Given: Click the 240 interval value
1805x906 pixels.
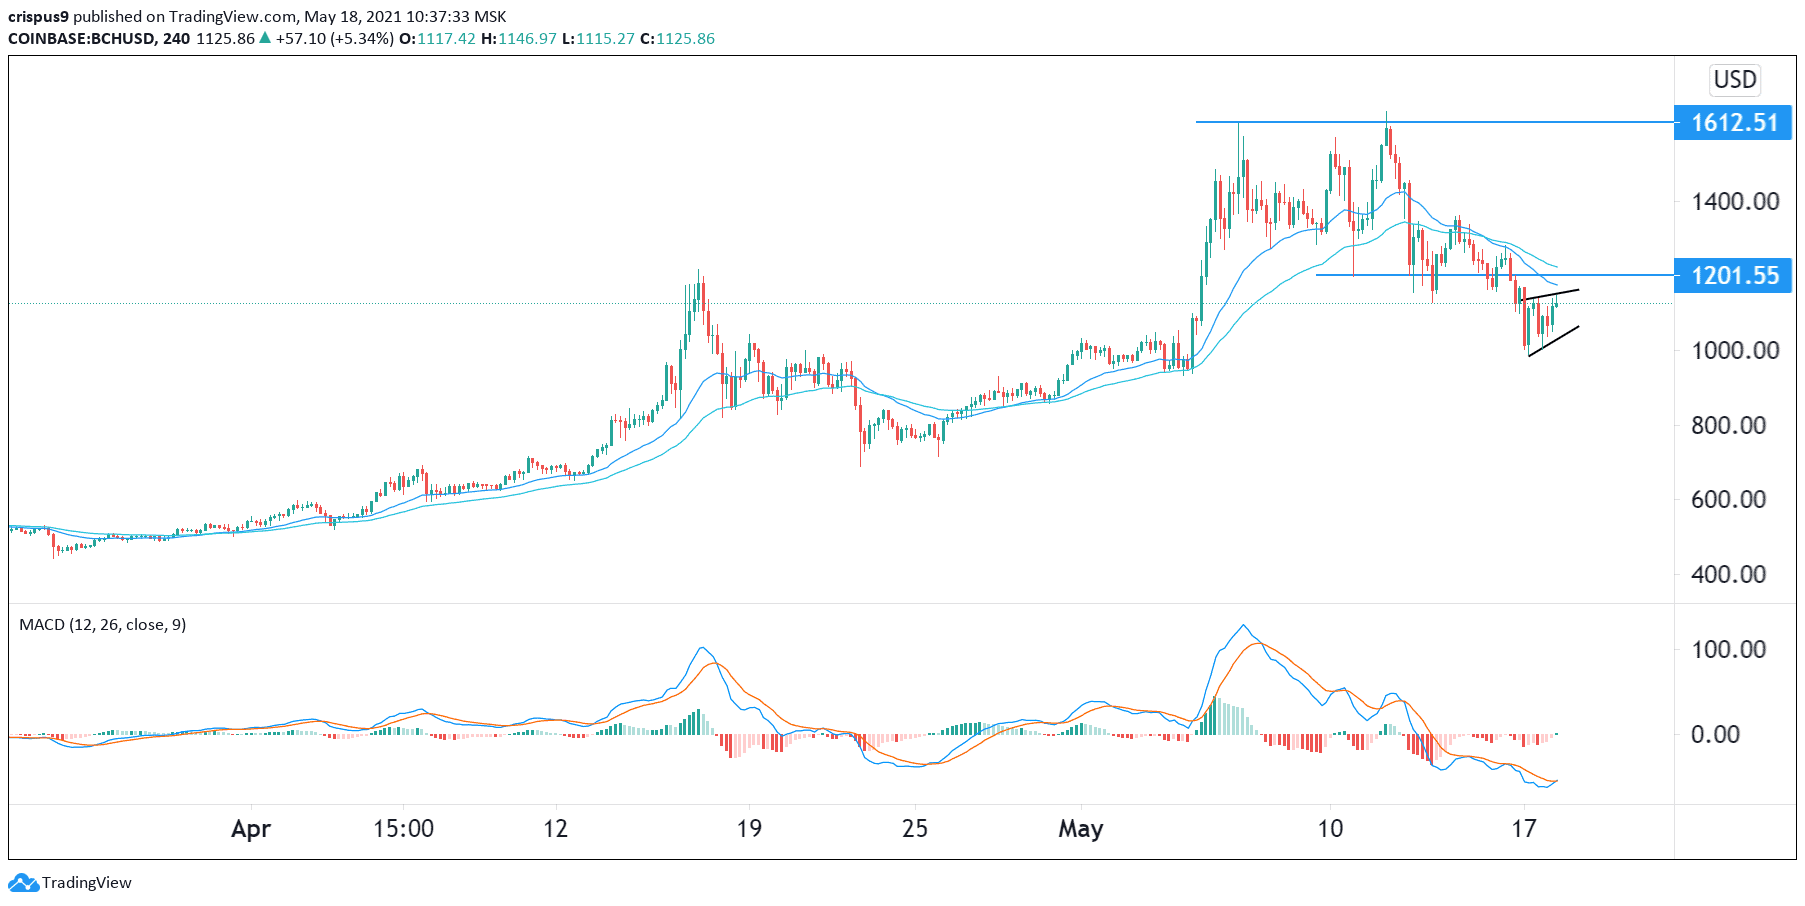Looking at the screenshot, I should pos(176,38).
